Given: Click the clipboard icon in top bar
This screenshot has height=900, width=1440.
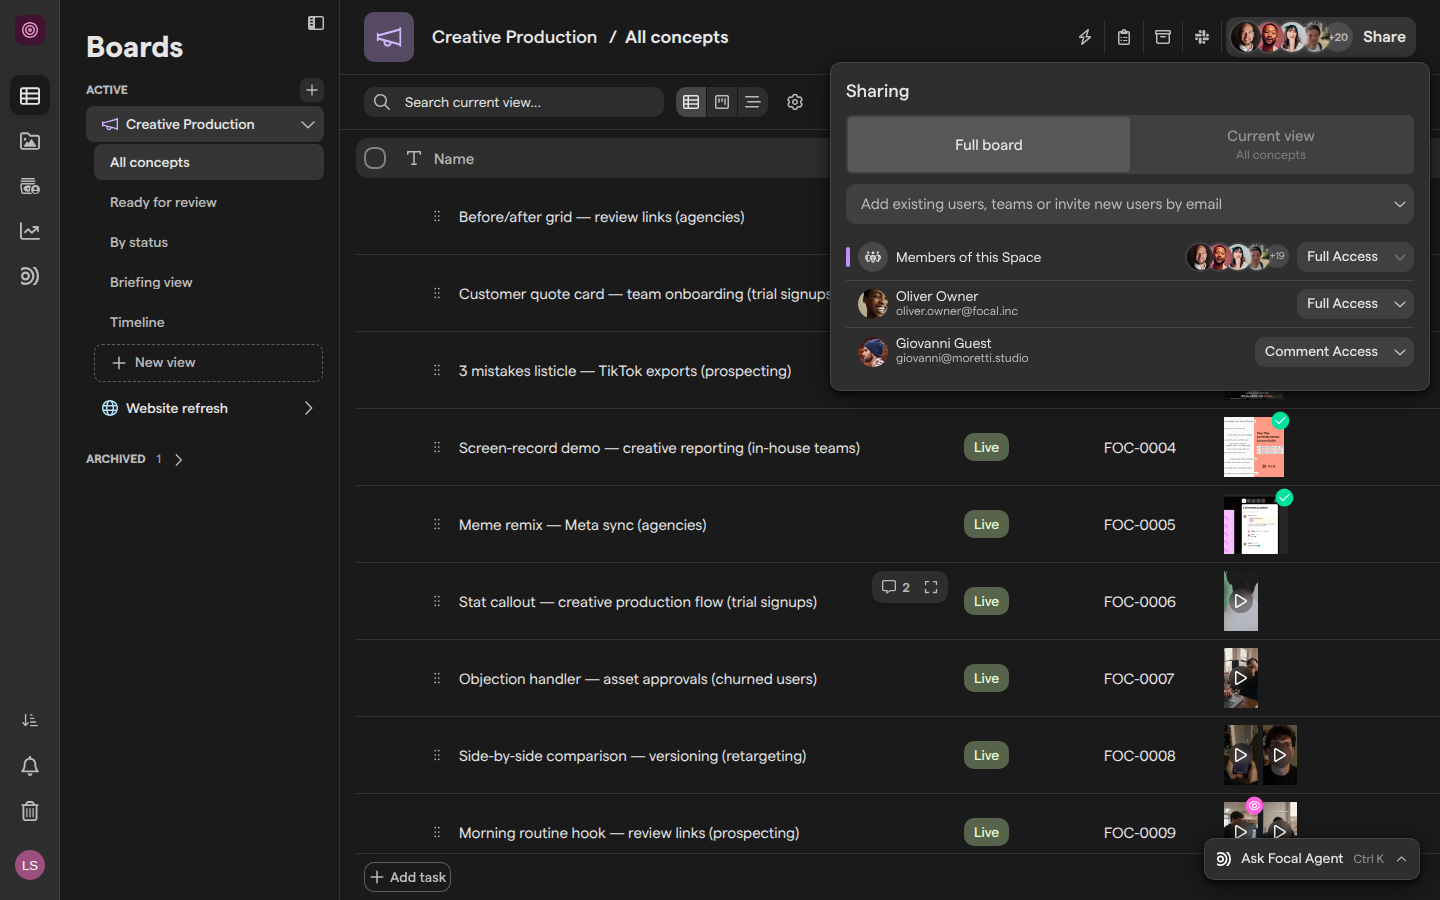Looking at the screenshot, I should point(1124,37).
